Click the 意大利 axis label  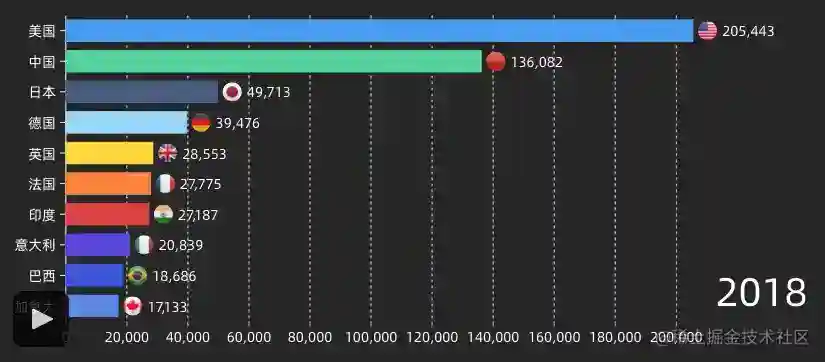(35, 245)
